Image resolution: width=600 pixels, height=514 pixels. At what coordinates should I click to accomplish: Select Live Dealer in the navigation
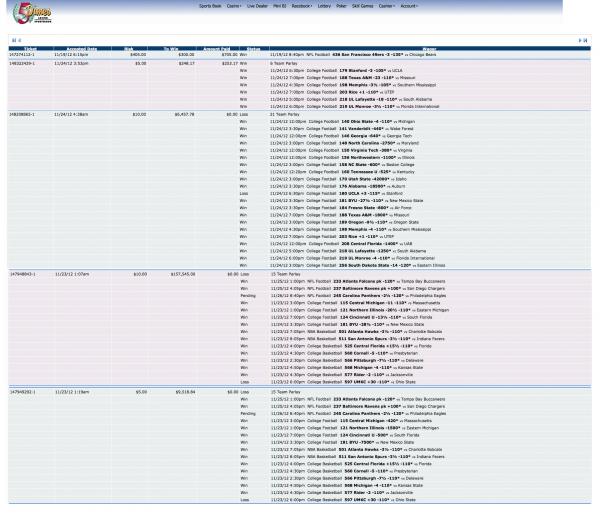(x=257, y=6)
